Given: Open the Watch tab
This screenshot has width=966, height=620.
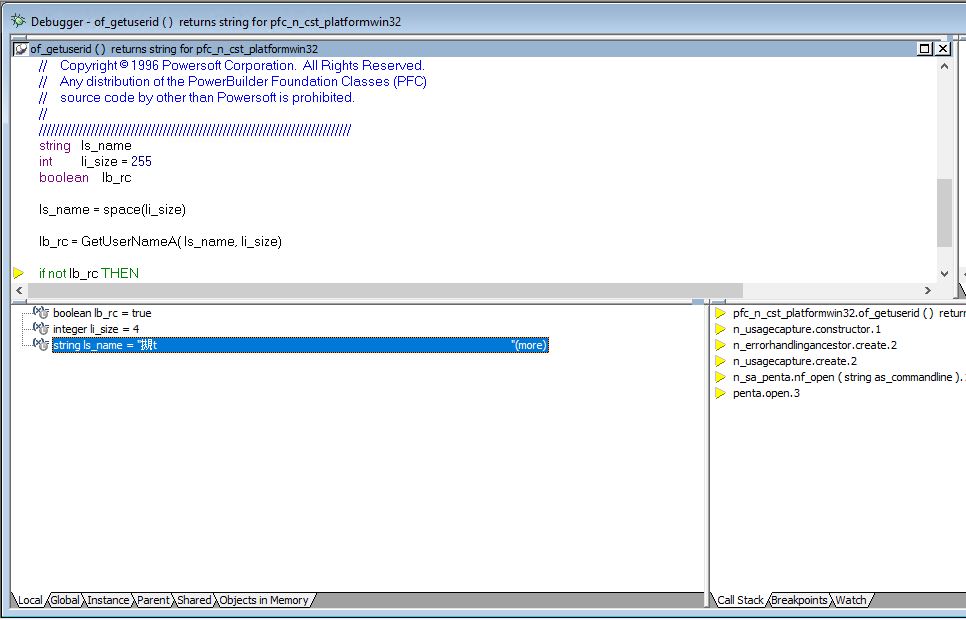Looking at the screenshot, I should coord(851,600).
